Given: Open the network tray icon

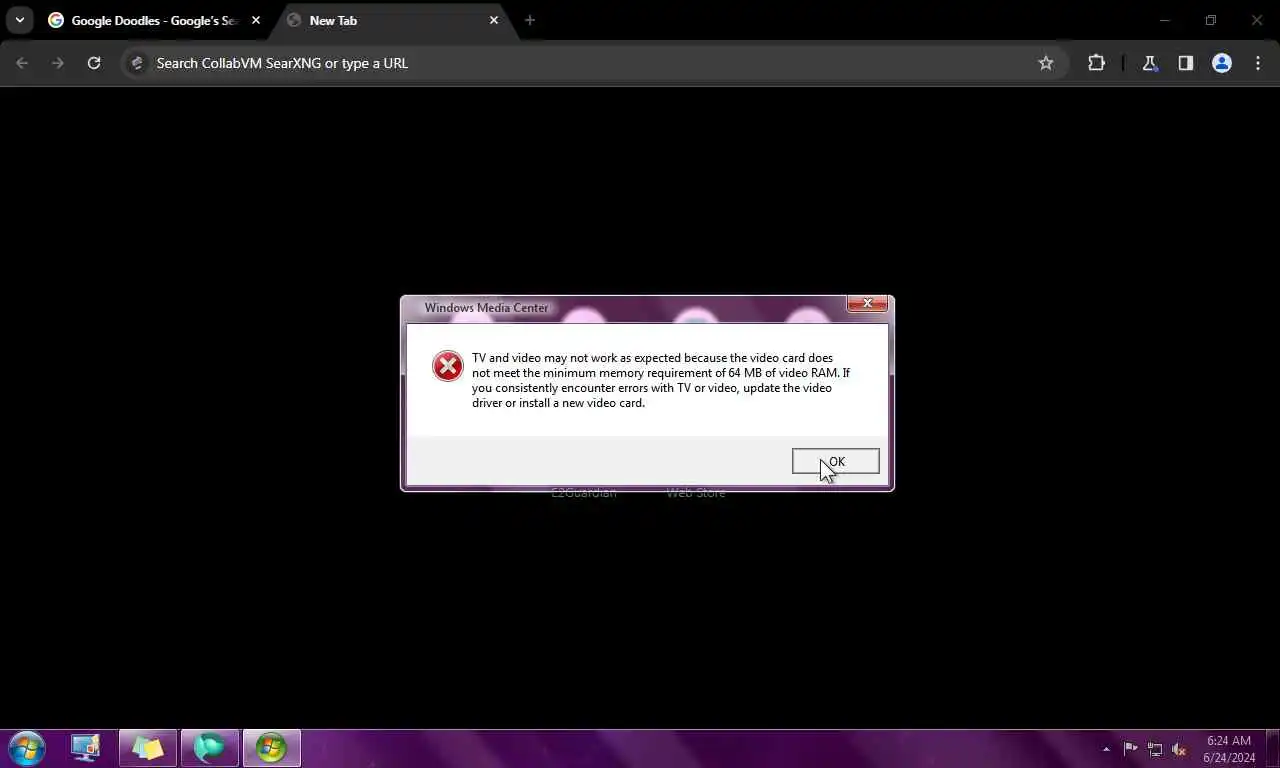Looking at the screenshot, I should click(x=1155, y=749).
